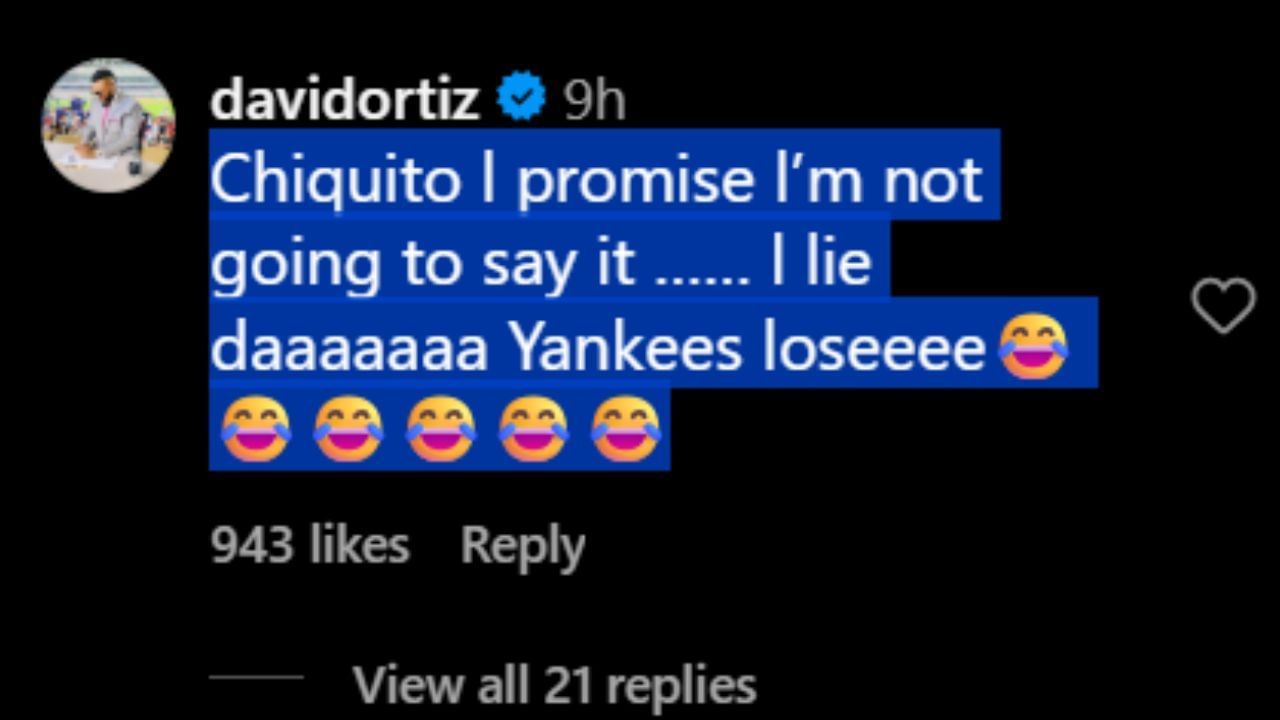Image resolution: width=1280 pixels, height=720 pixels.
Task: Expand View all 21 replies
Action: click(554, 685)
